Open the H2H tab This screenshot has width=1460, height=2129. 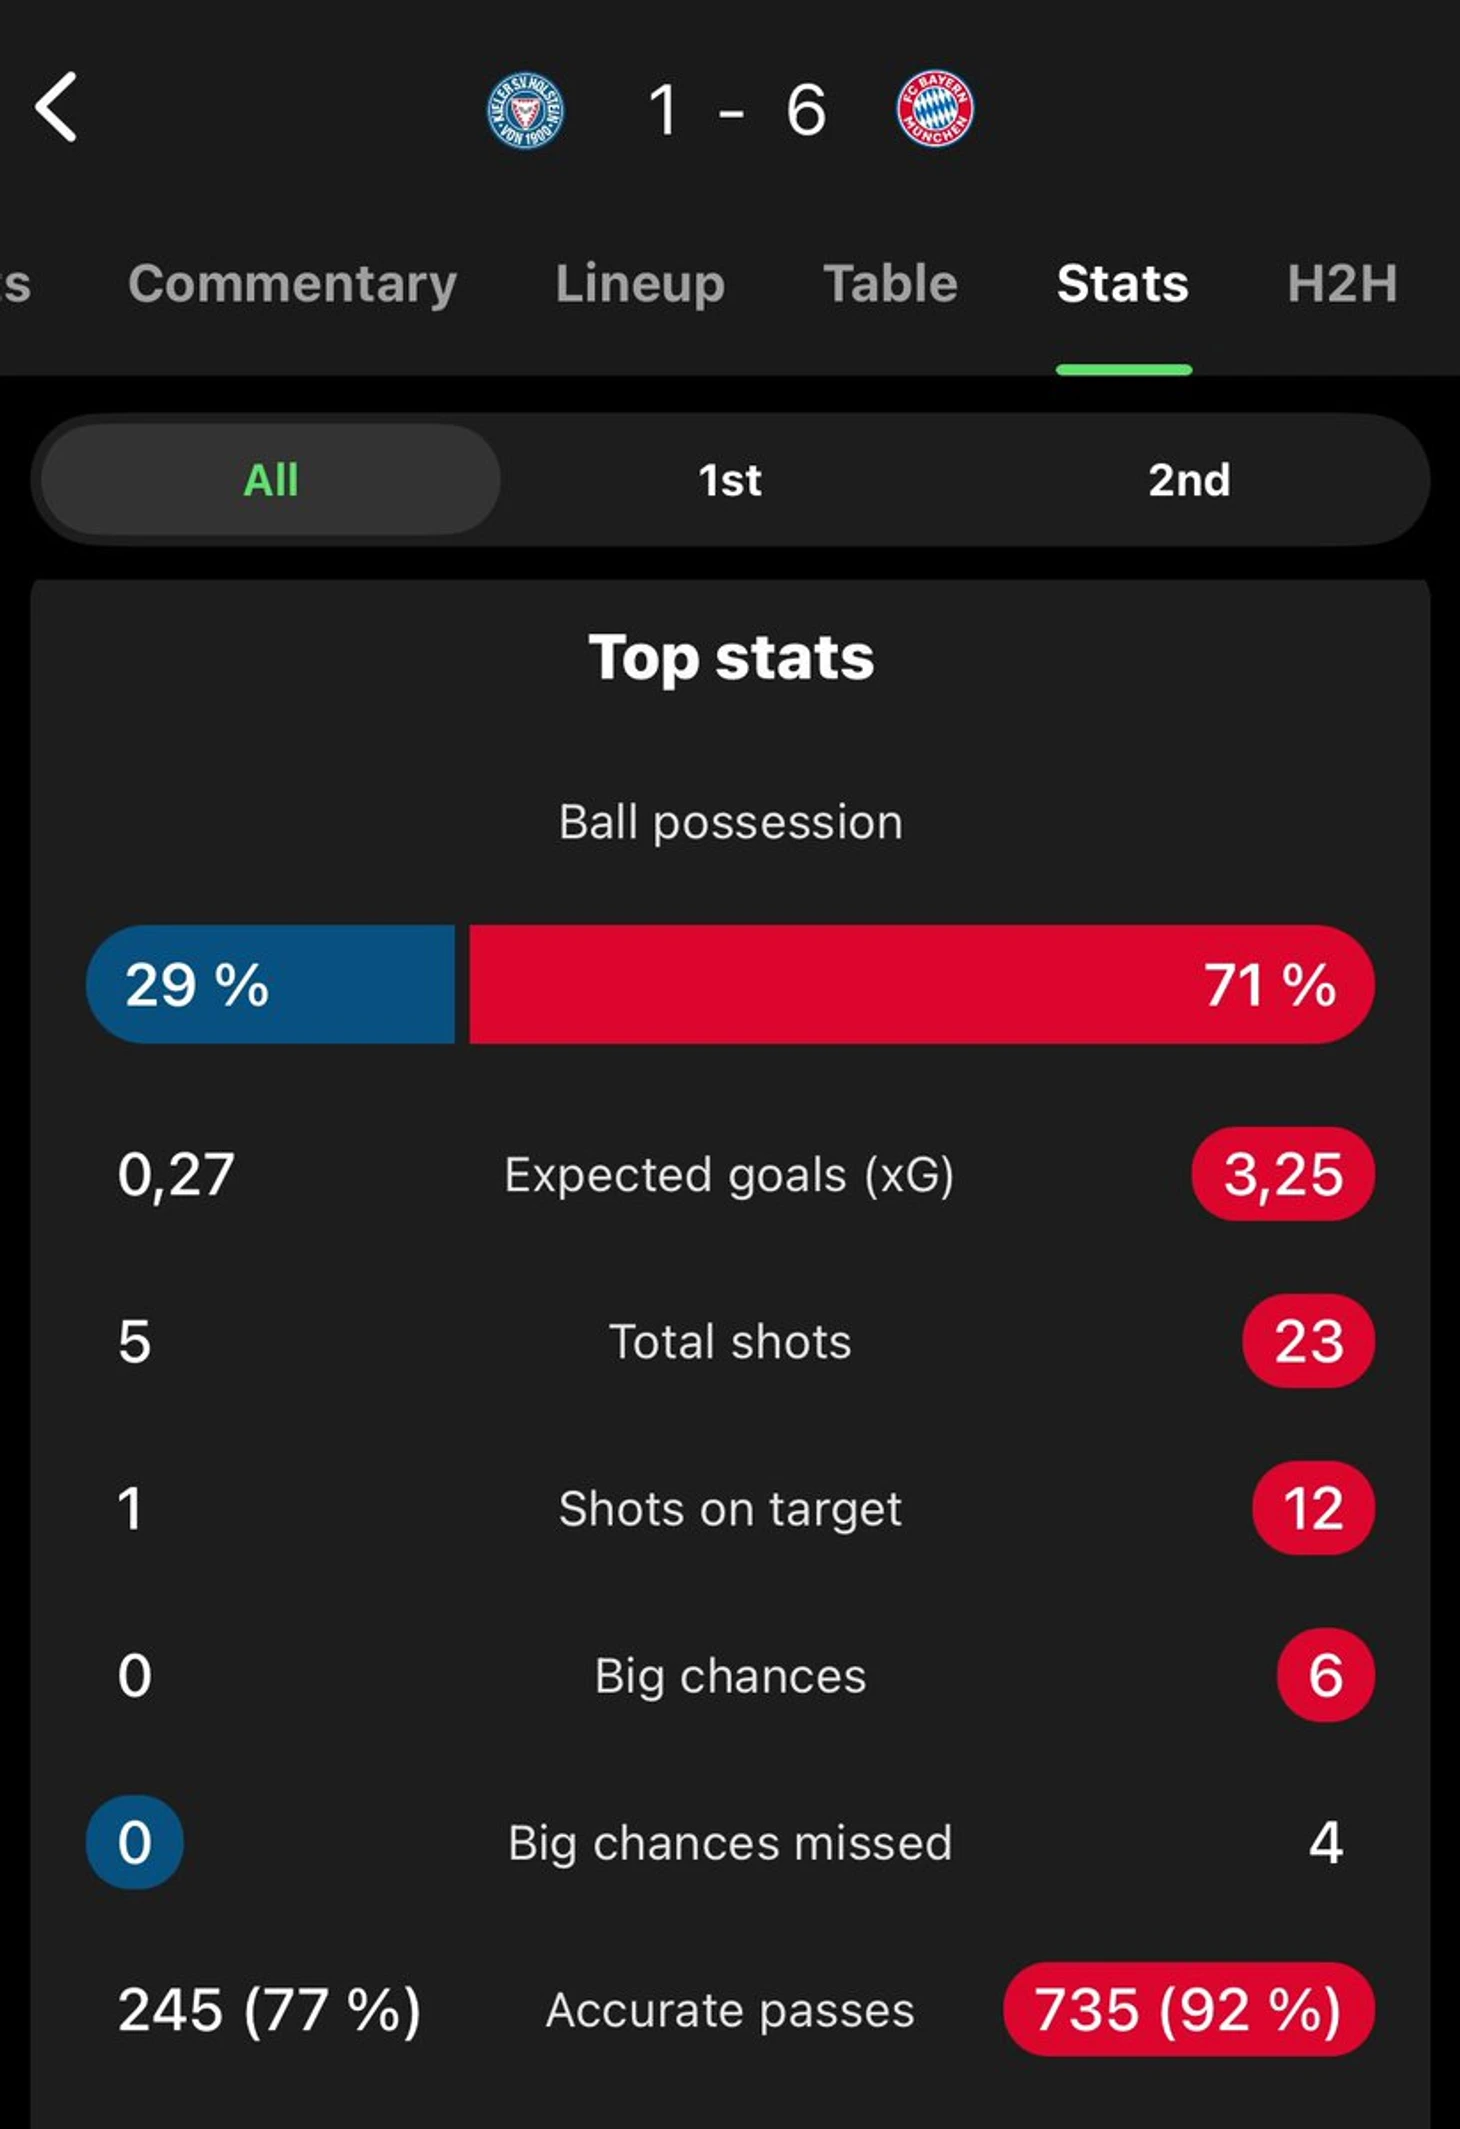click(x=1342, y=283)
